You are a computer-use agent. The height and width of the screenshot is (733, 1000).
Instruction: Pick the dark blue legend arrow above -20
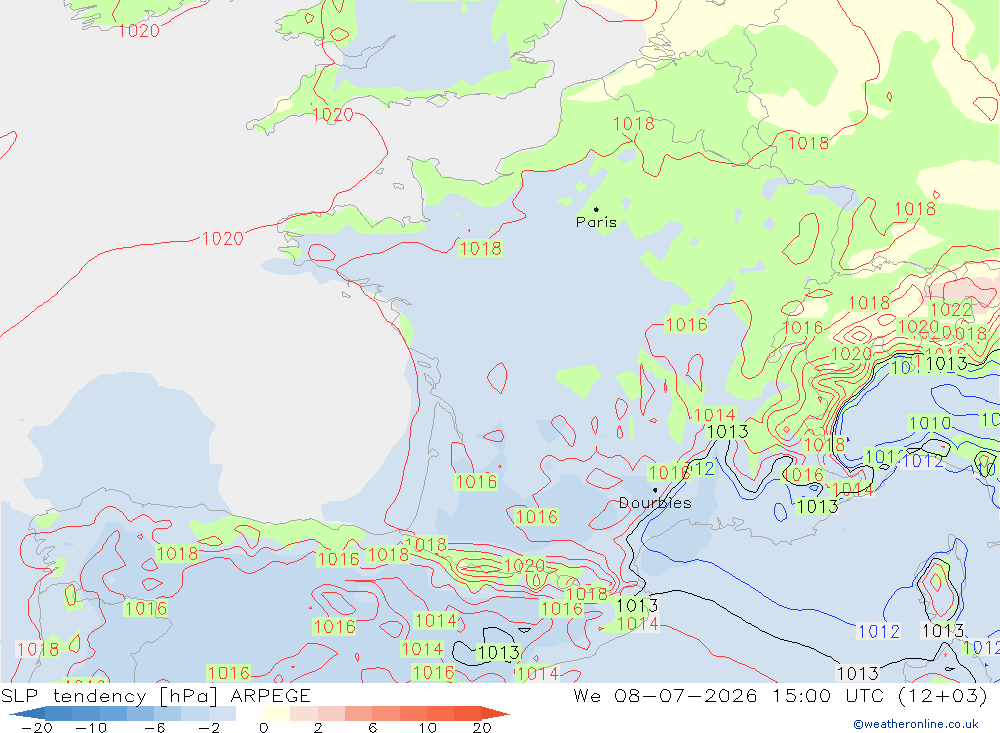(x=27, y=713)
